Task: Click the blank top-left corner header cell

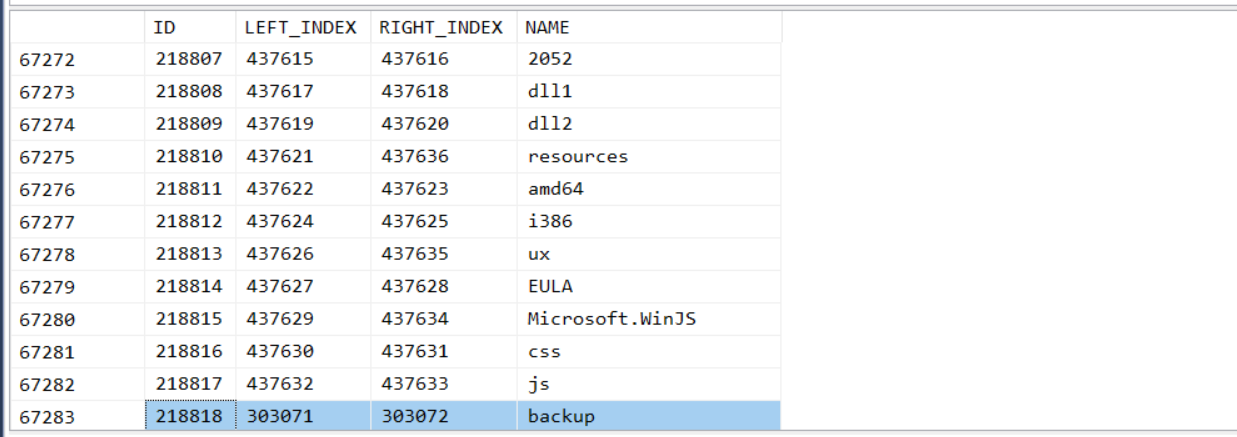Action: [x=73, y=28]
